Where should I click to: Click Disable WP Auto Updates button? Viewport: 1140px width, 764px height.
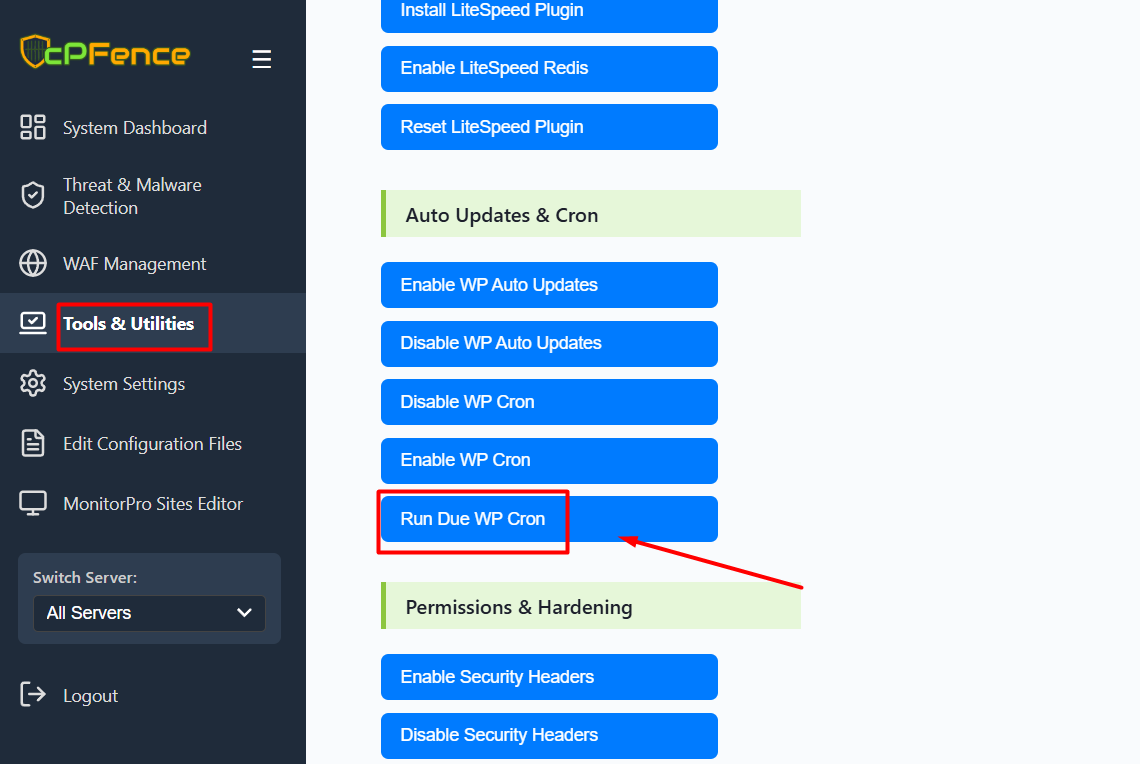pyautogui.click(x=549, y=343)
